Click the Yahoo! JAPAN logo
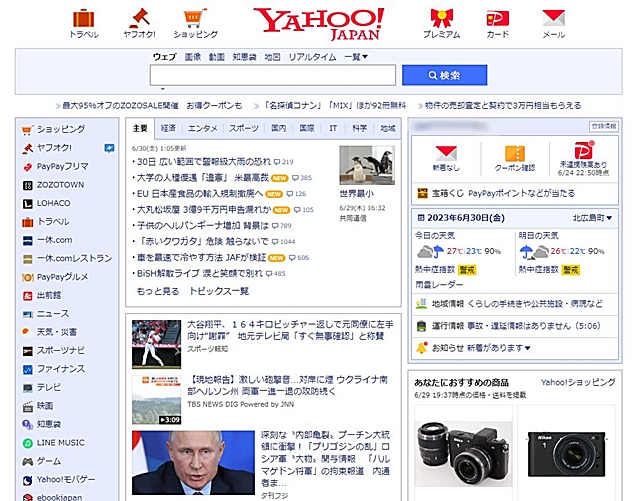 click(x=319, y=24)
